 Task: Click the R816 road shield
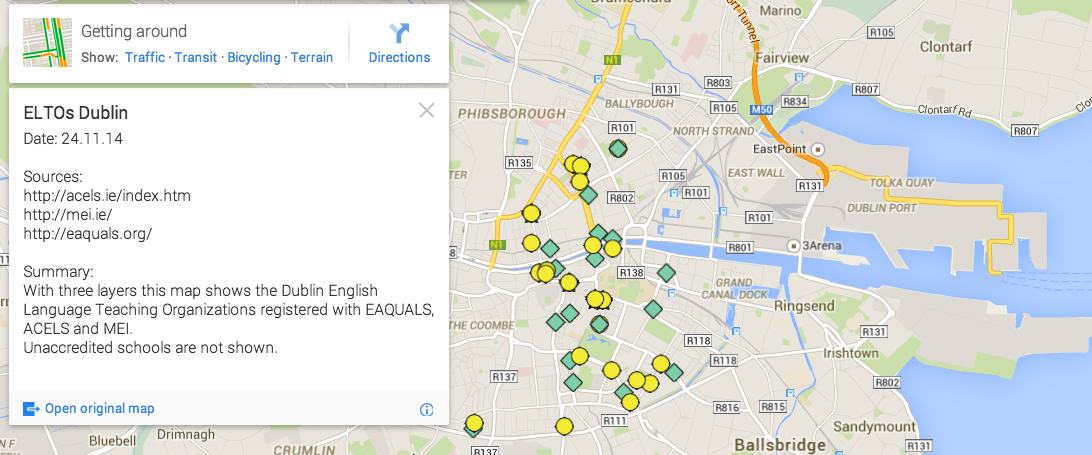(x=727, y=407)
